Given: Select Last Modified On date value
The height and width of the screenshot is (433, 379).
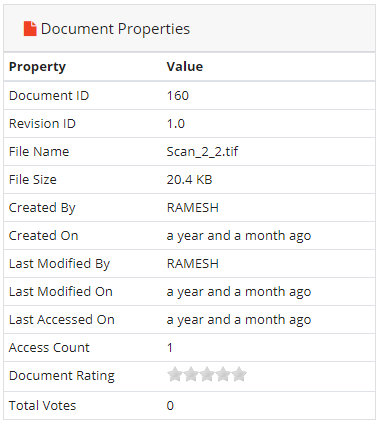Looking at the screenshot, I should tap(239, 292).
